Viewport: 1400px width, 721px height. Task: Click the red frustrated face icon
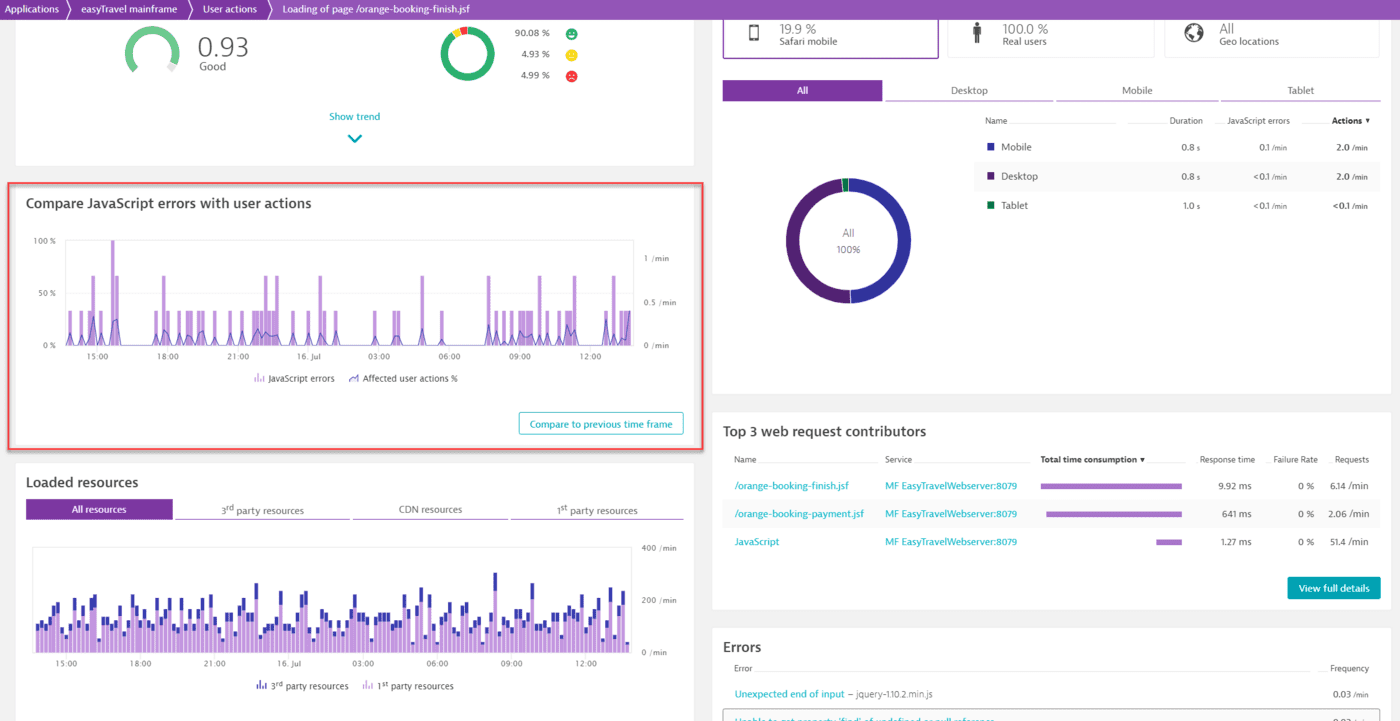572,74
